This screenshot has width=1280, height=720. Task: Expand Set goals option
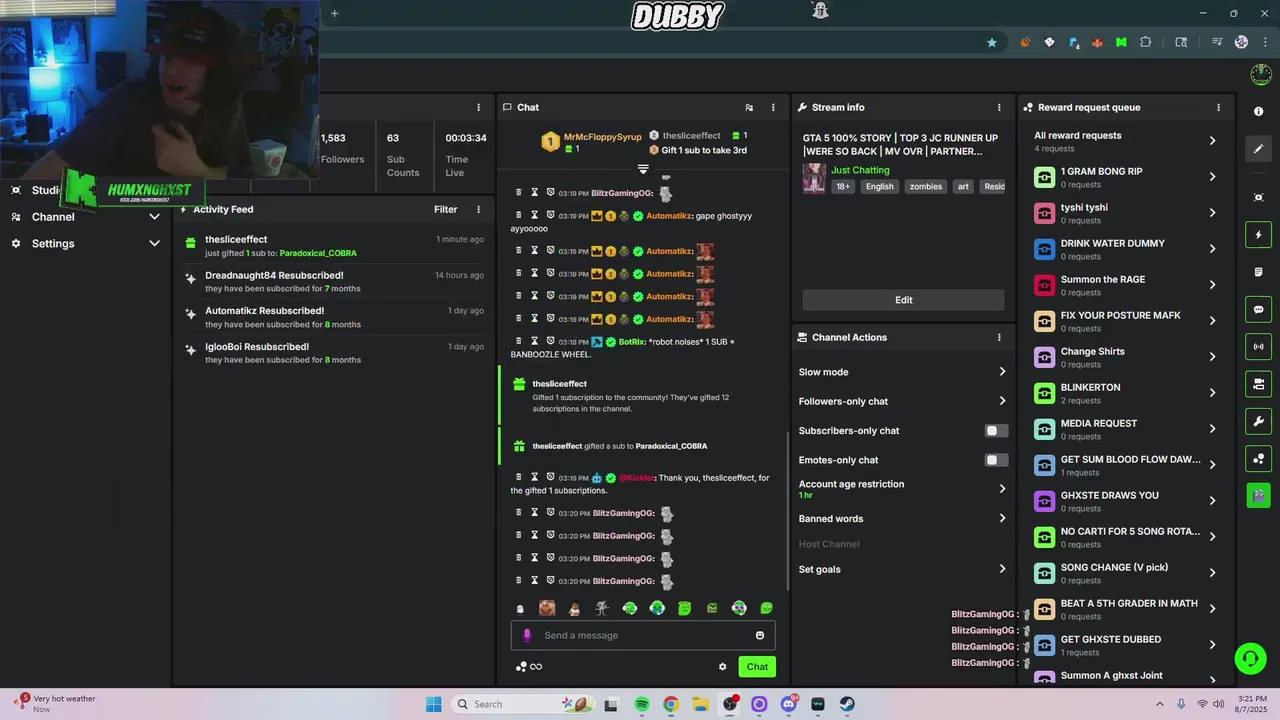coord(901,569)
